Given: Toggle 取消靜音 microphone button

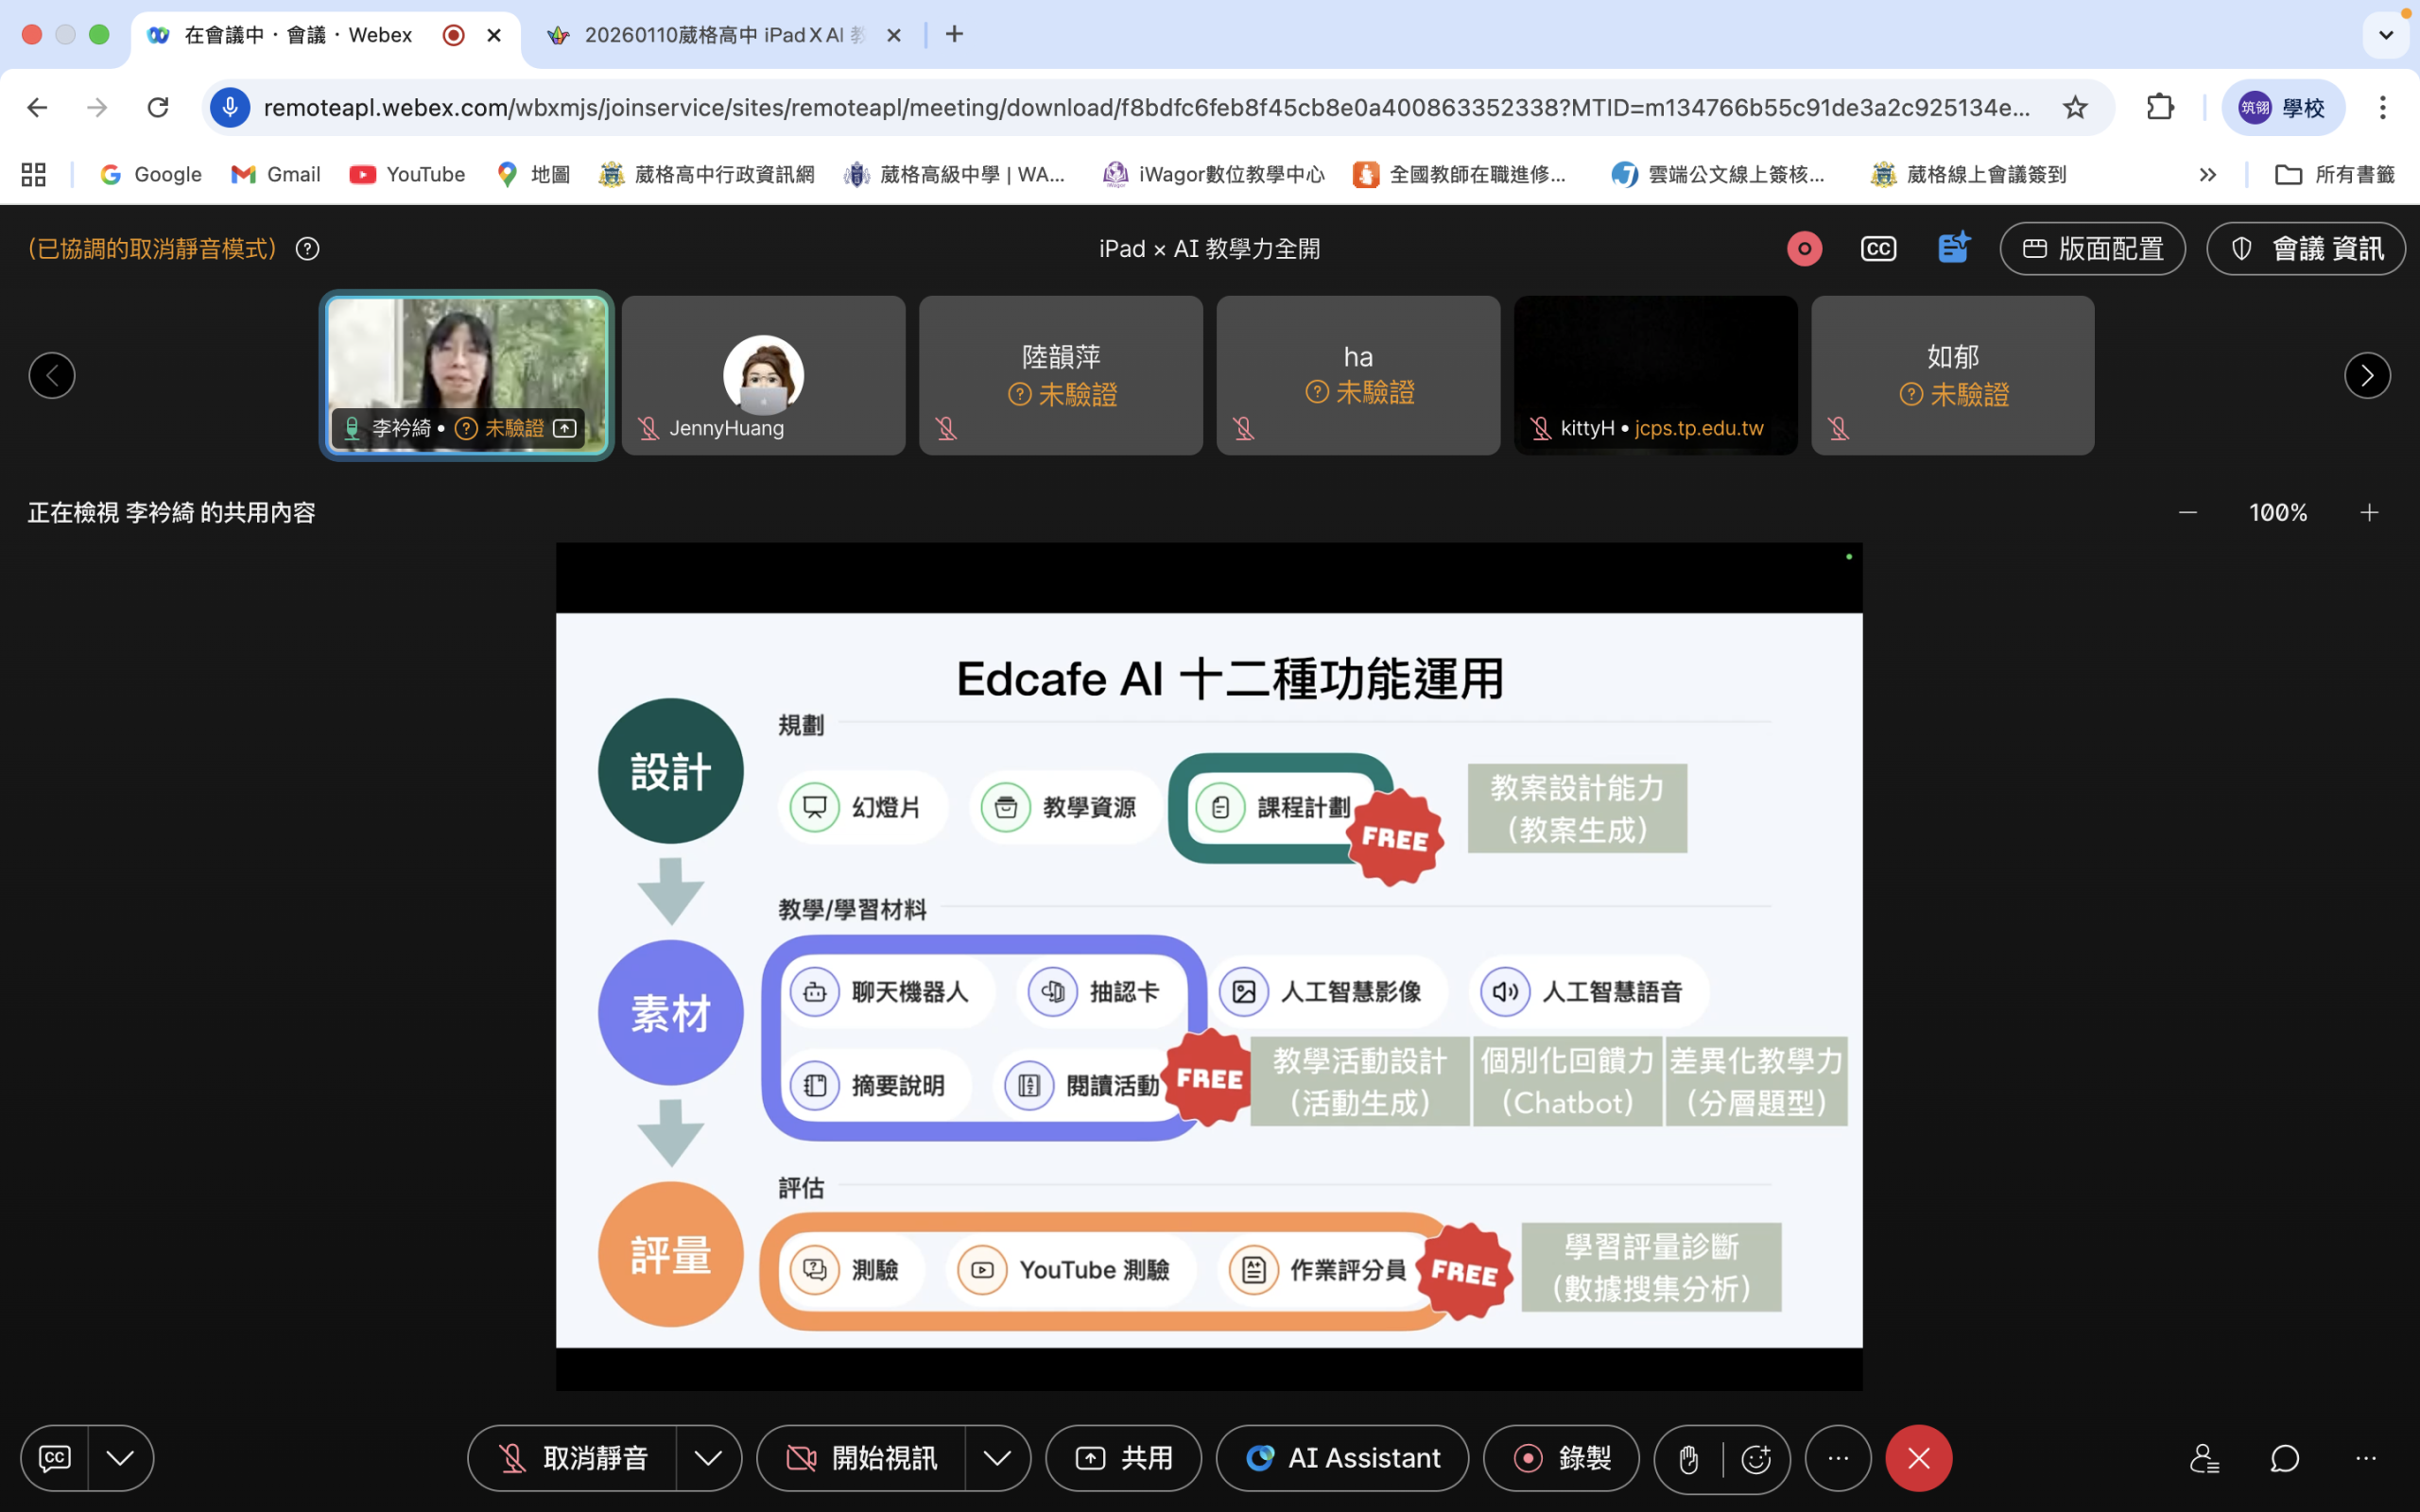Looking at the screenshot, I should pyautogui.click(x=573, y=1458).
